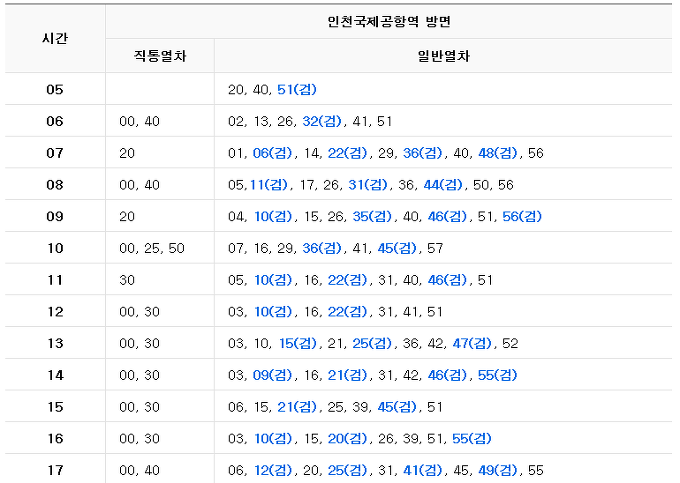Click the 시간 column header
Image resolution: width=680 pixels, height=483 pixels.
pyautogui.click(x=55, y=39)
